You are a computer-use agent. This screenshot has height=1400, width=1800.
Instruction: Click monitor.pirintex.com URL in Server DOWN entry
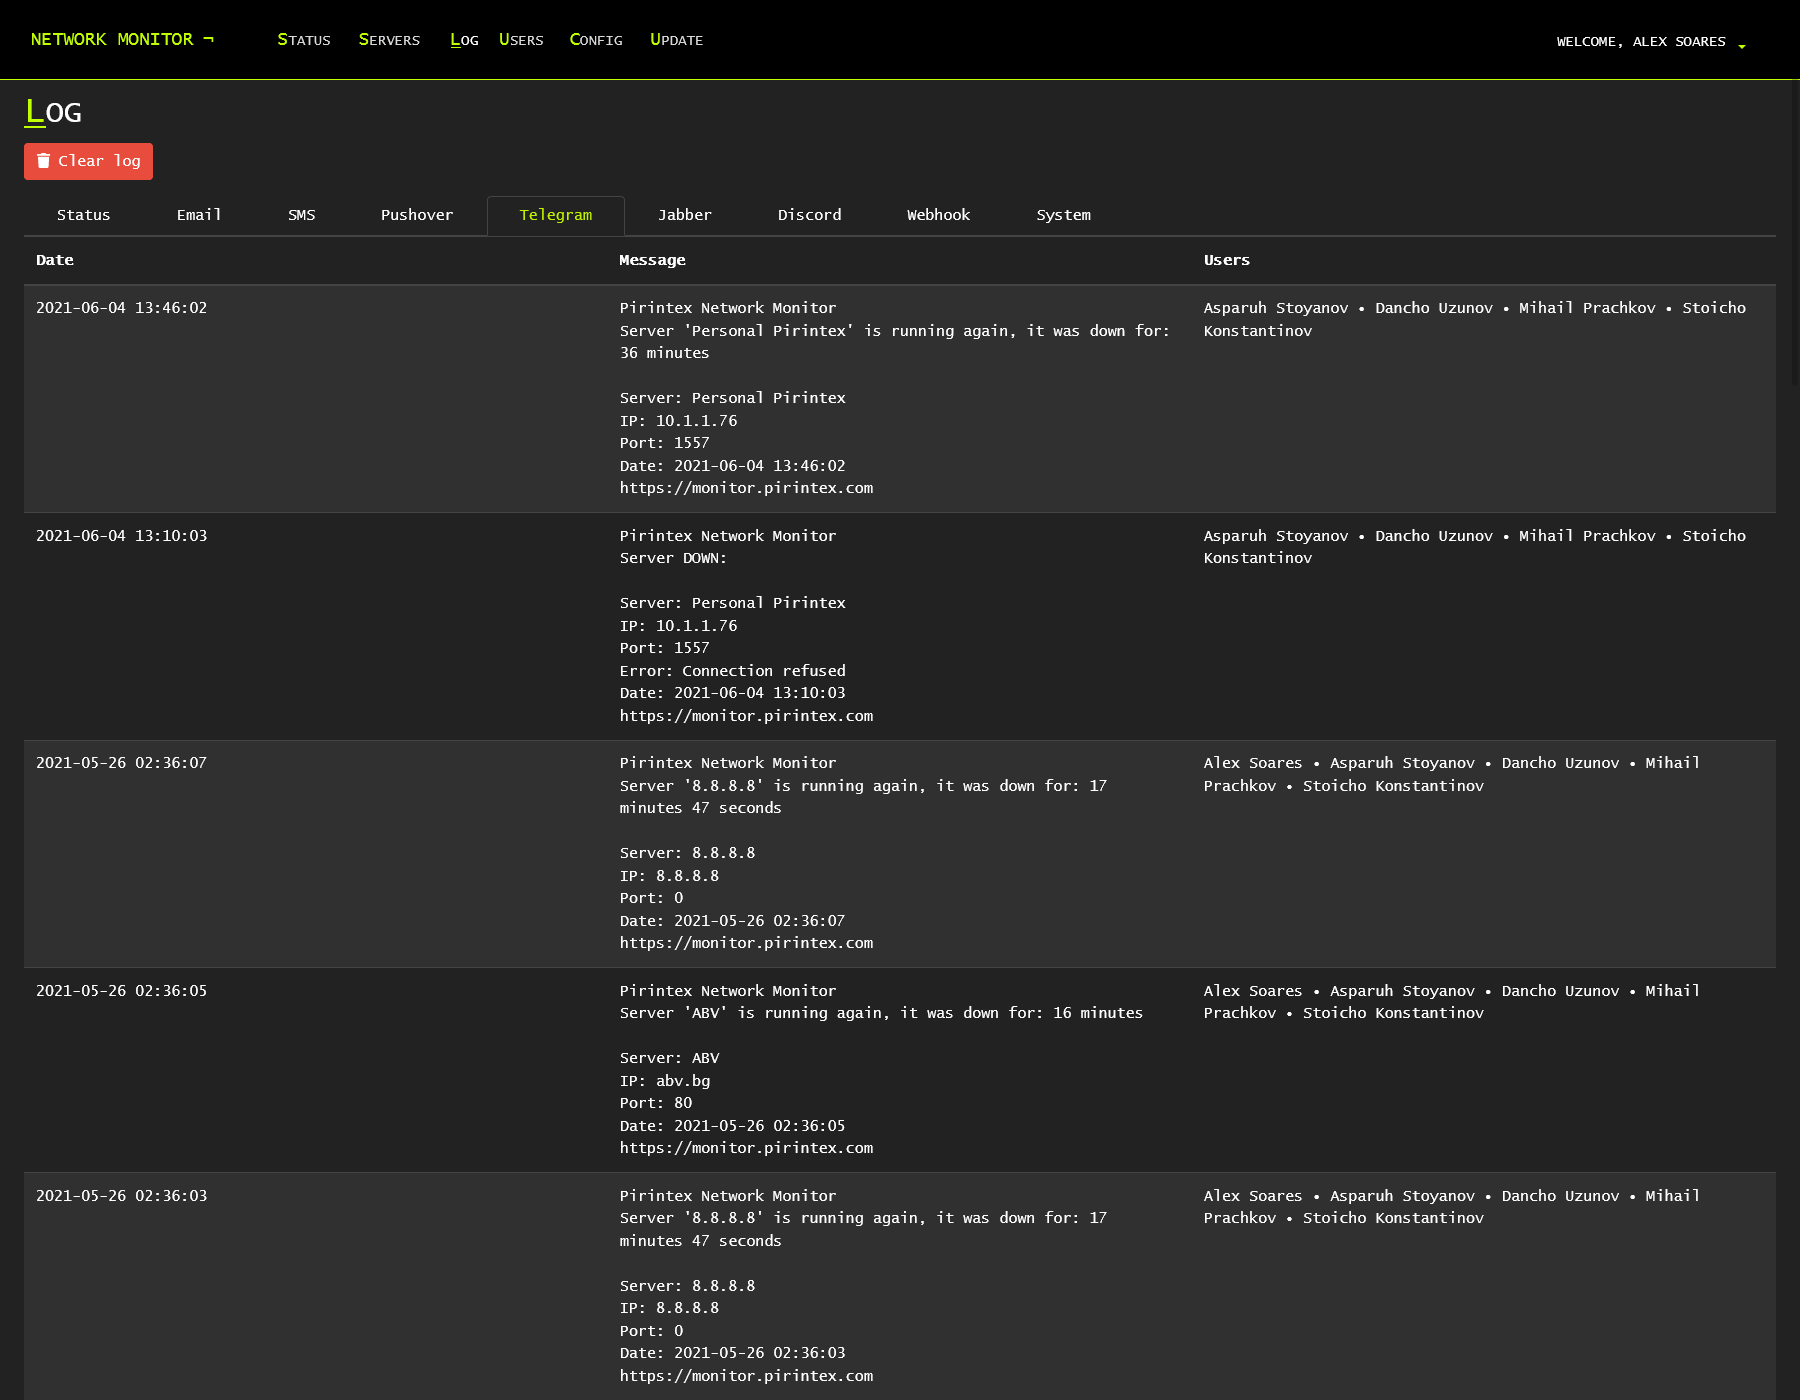coord(746,716)
